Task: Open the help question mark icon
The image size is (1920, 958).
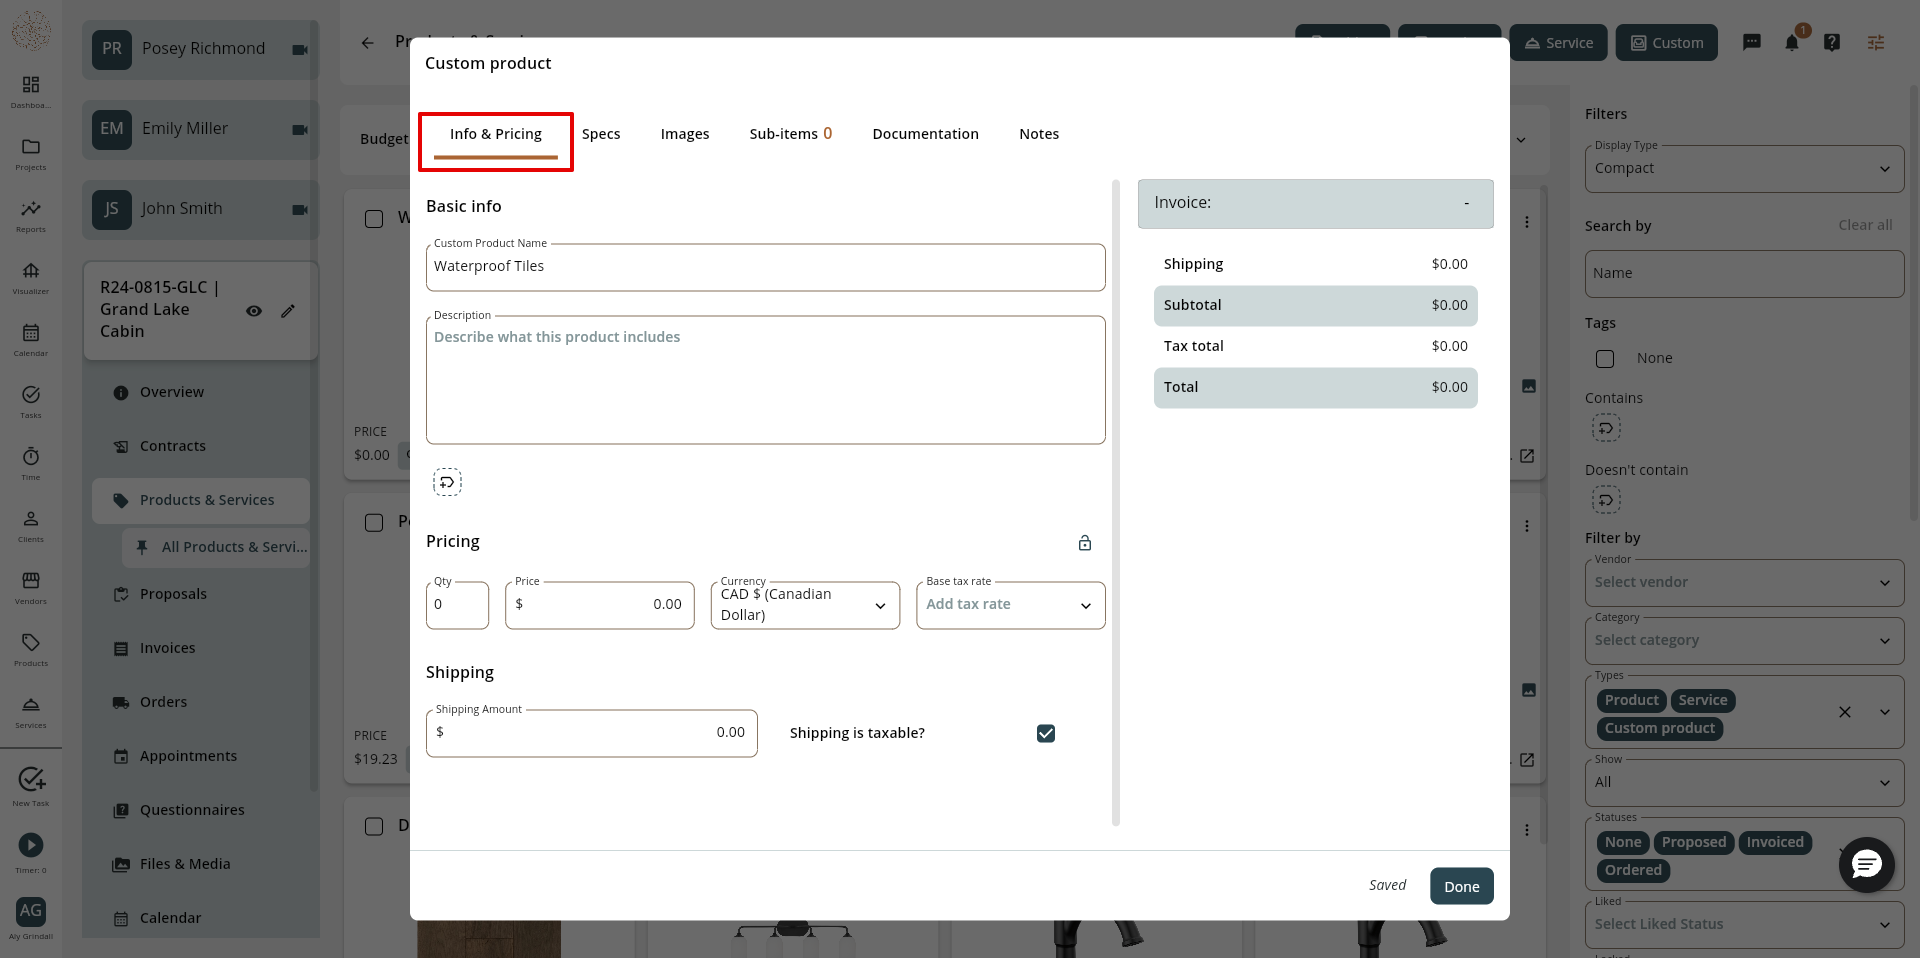Action: [1832, 42]
